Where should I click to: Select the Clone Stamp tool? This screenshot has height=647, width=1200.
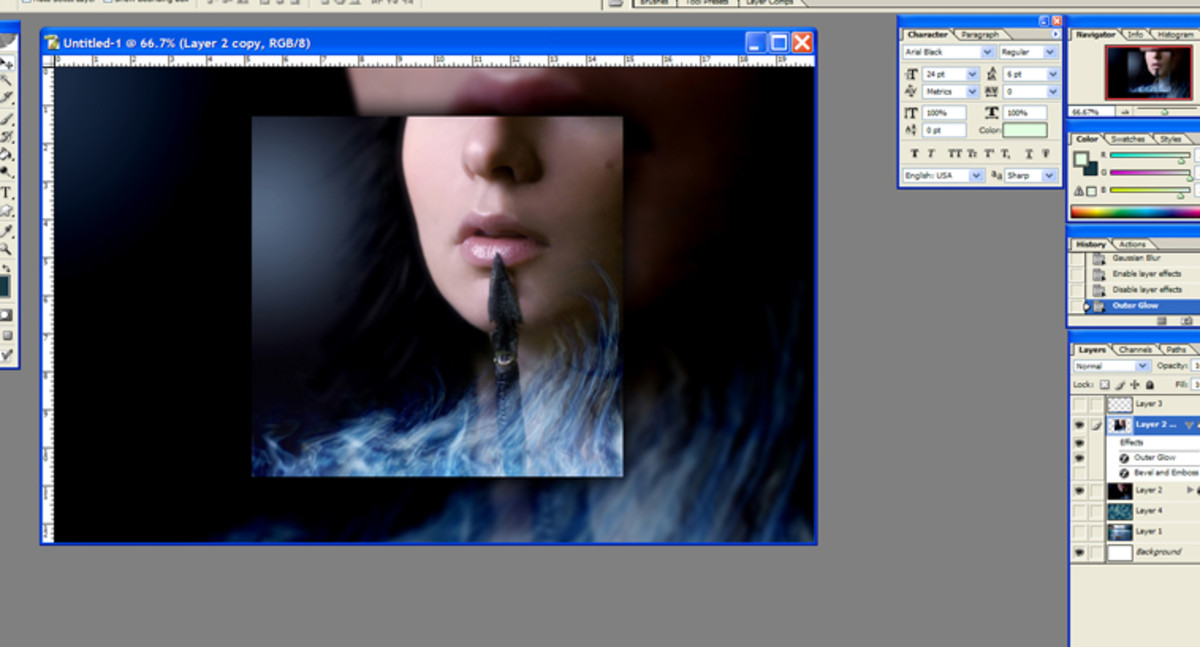(8, 134)
